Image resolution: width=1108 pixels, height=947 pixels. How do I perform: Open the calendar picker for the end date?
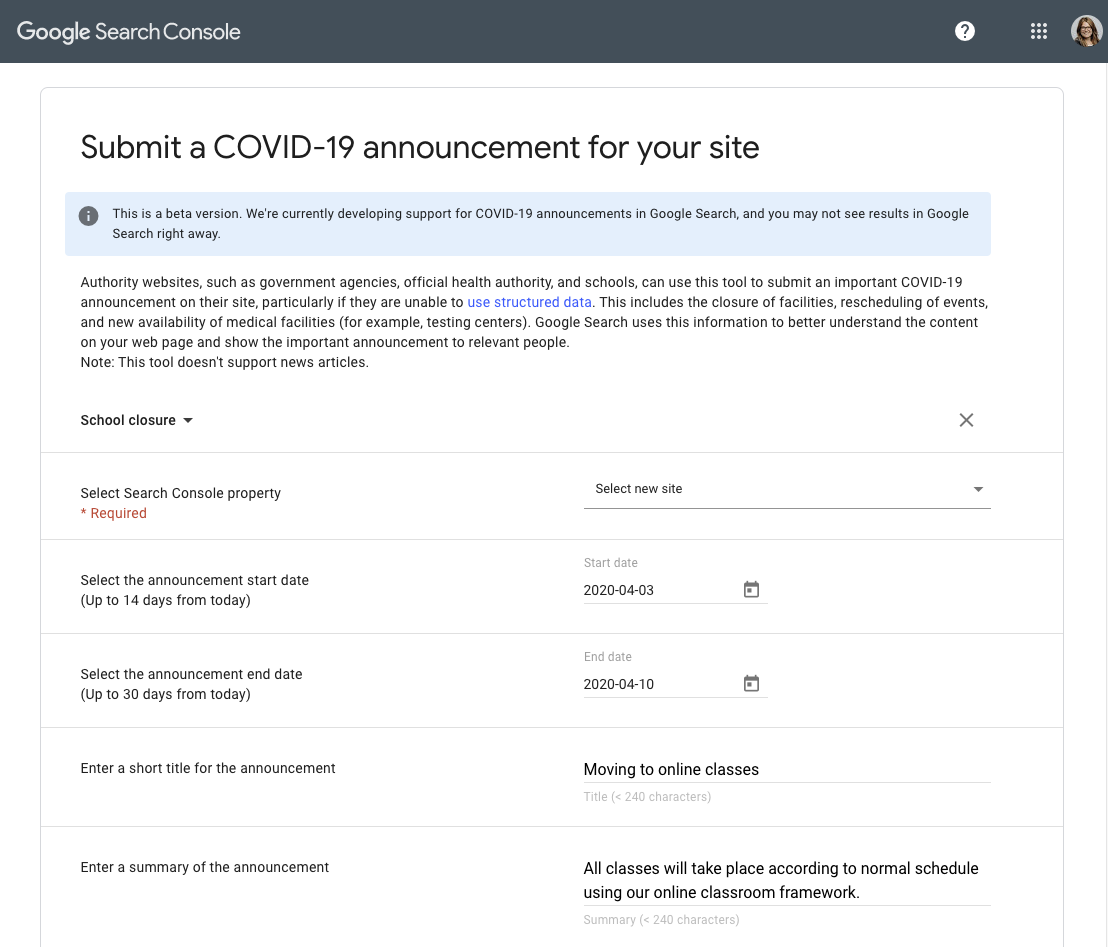[x=751, y=683]
